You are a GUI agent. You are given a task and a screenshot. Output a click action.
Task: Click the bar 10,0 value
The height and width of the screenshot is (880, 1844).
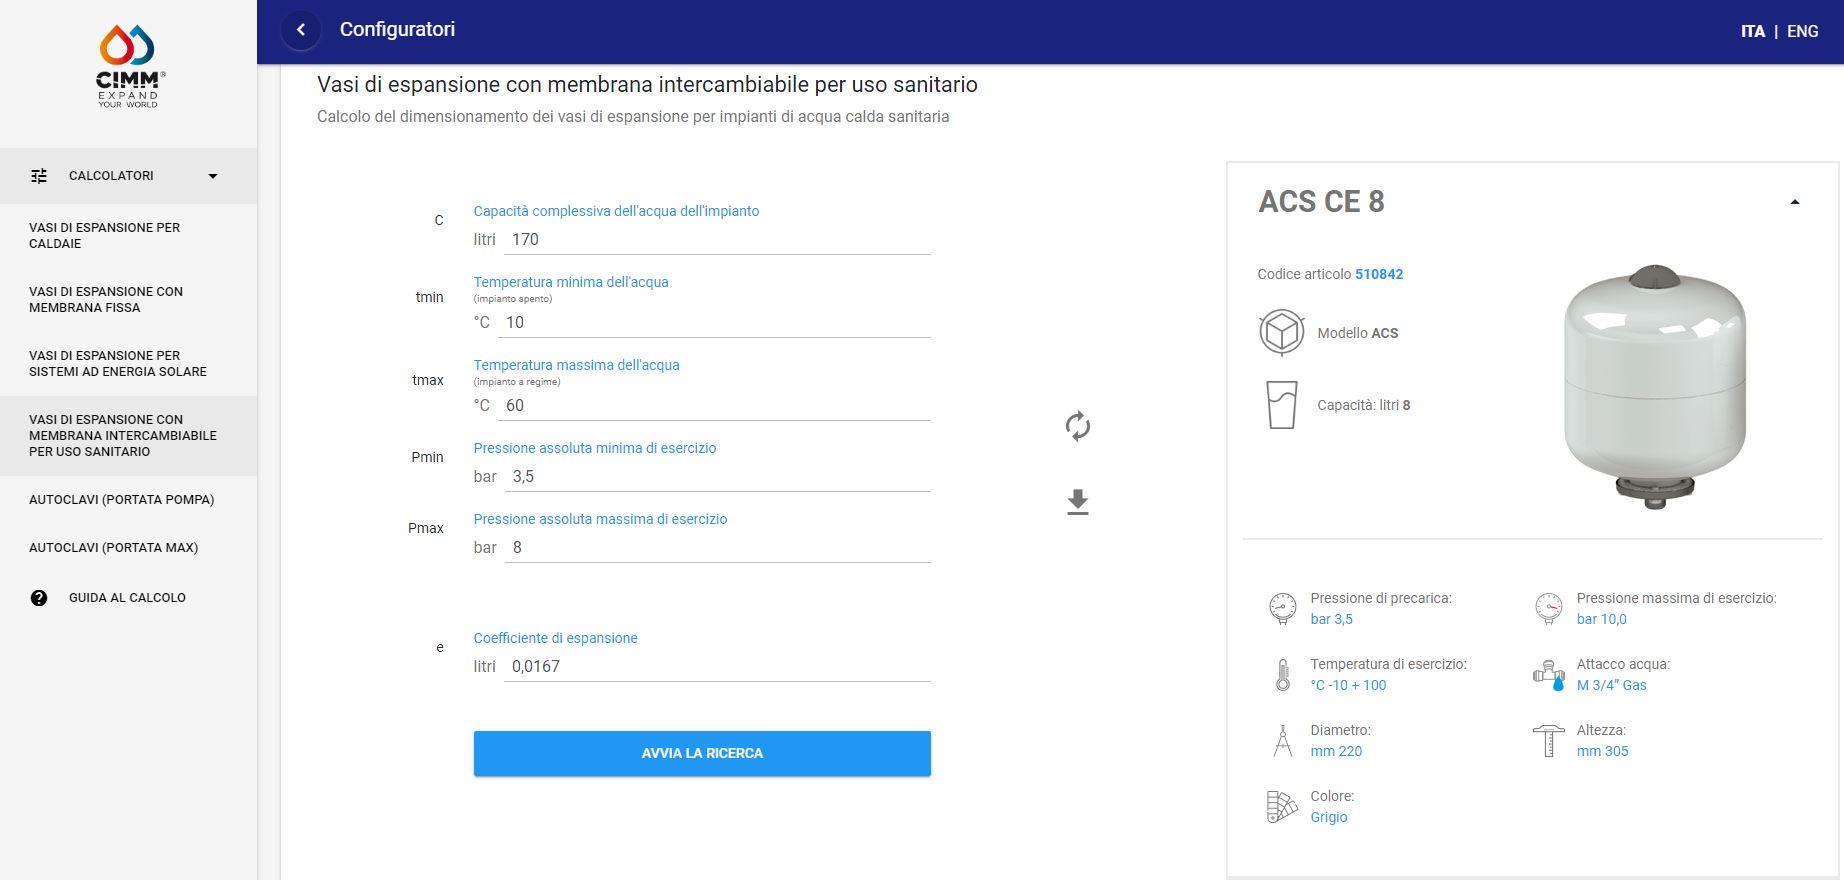point(1601,619)
